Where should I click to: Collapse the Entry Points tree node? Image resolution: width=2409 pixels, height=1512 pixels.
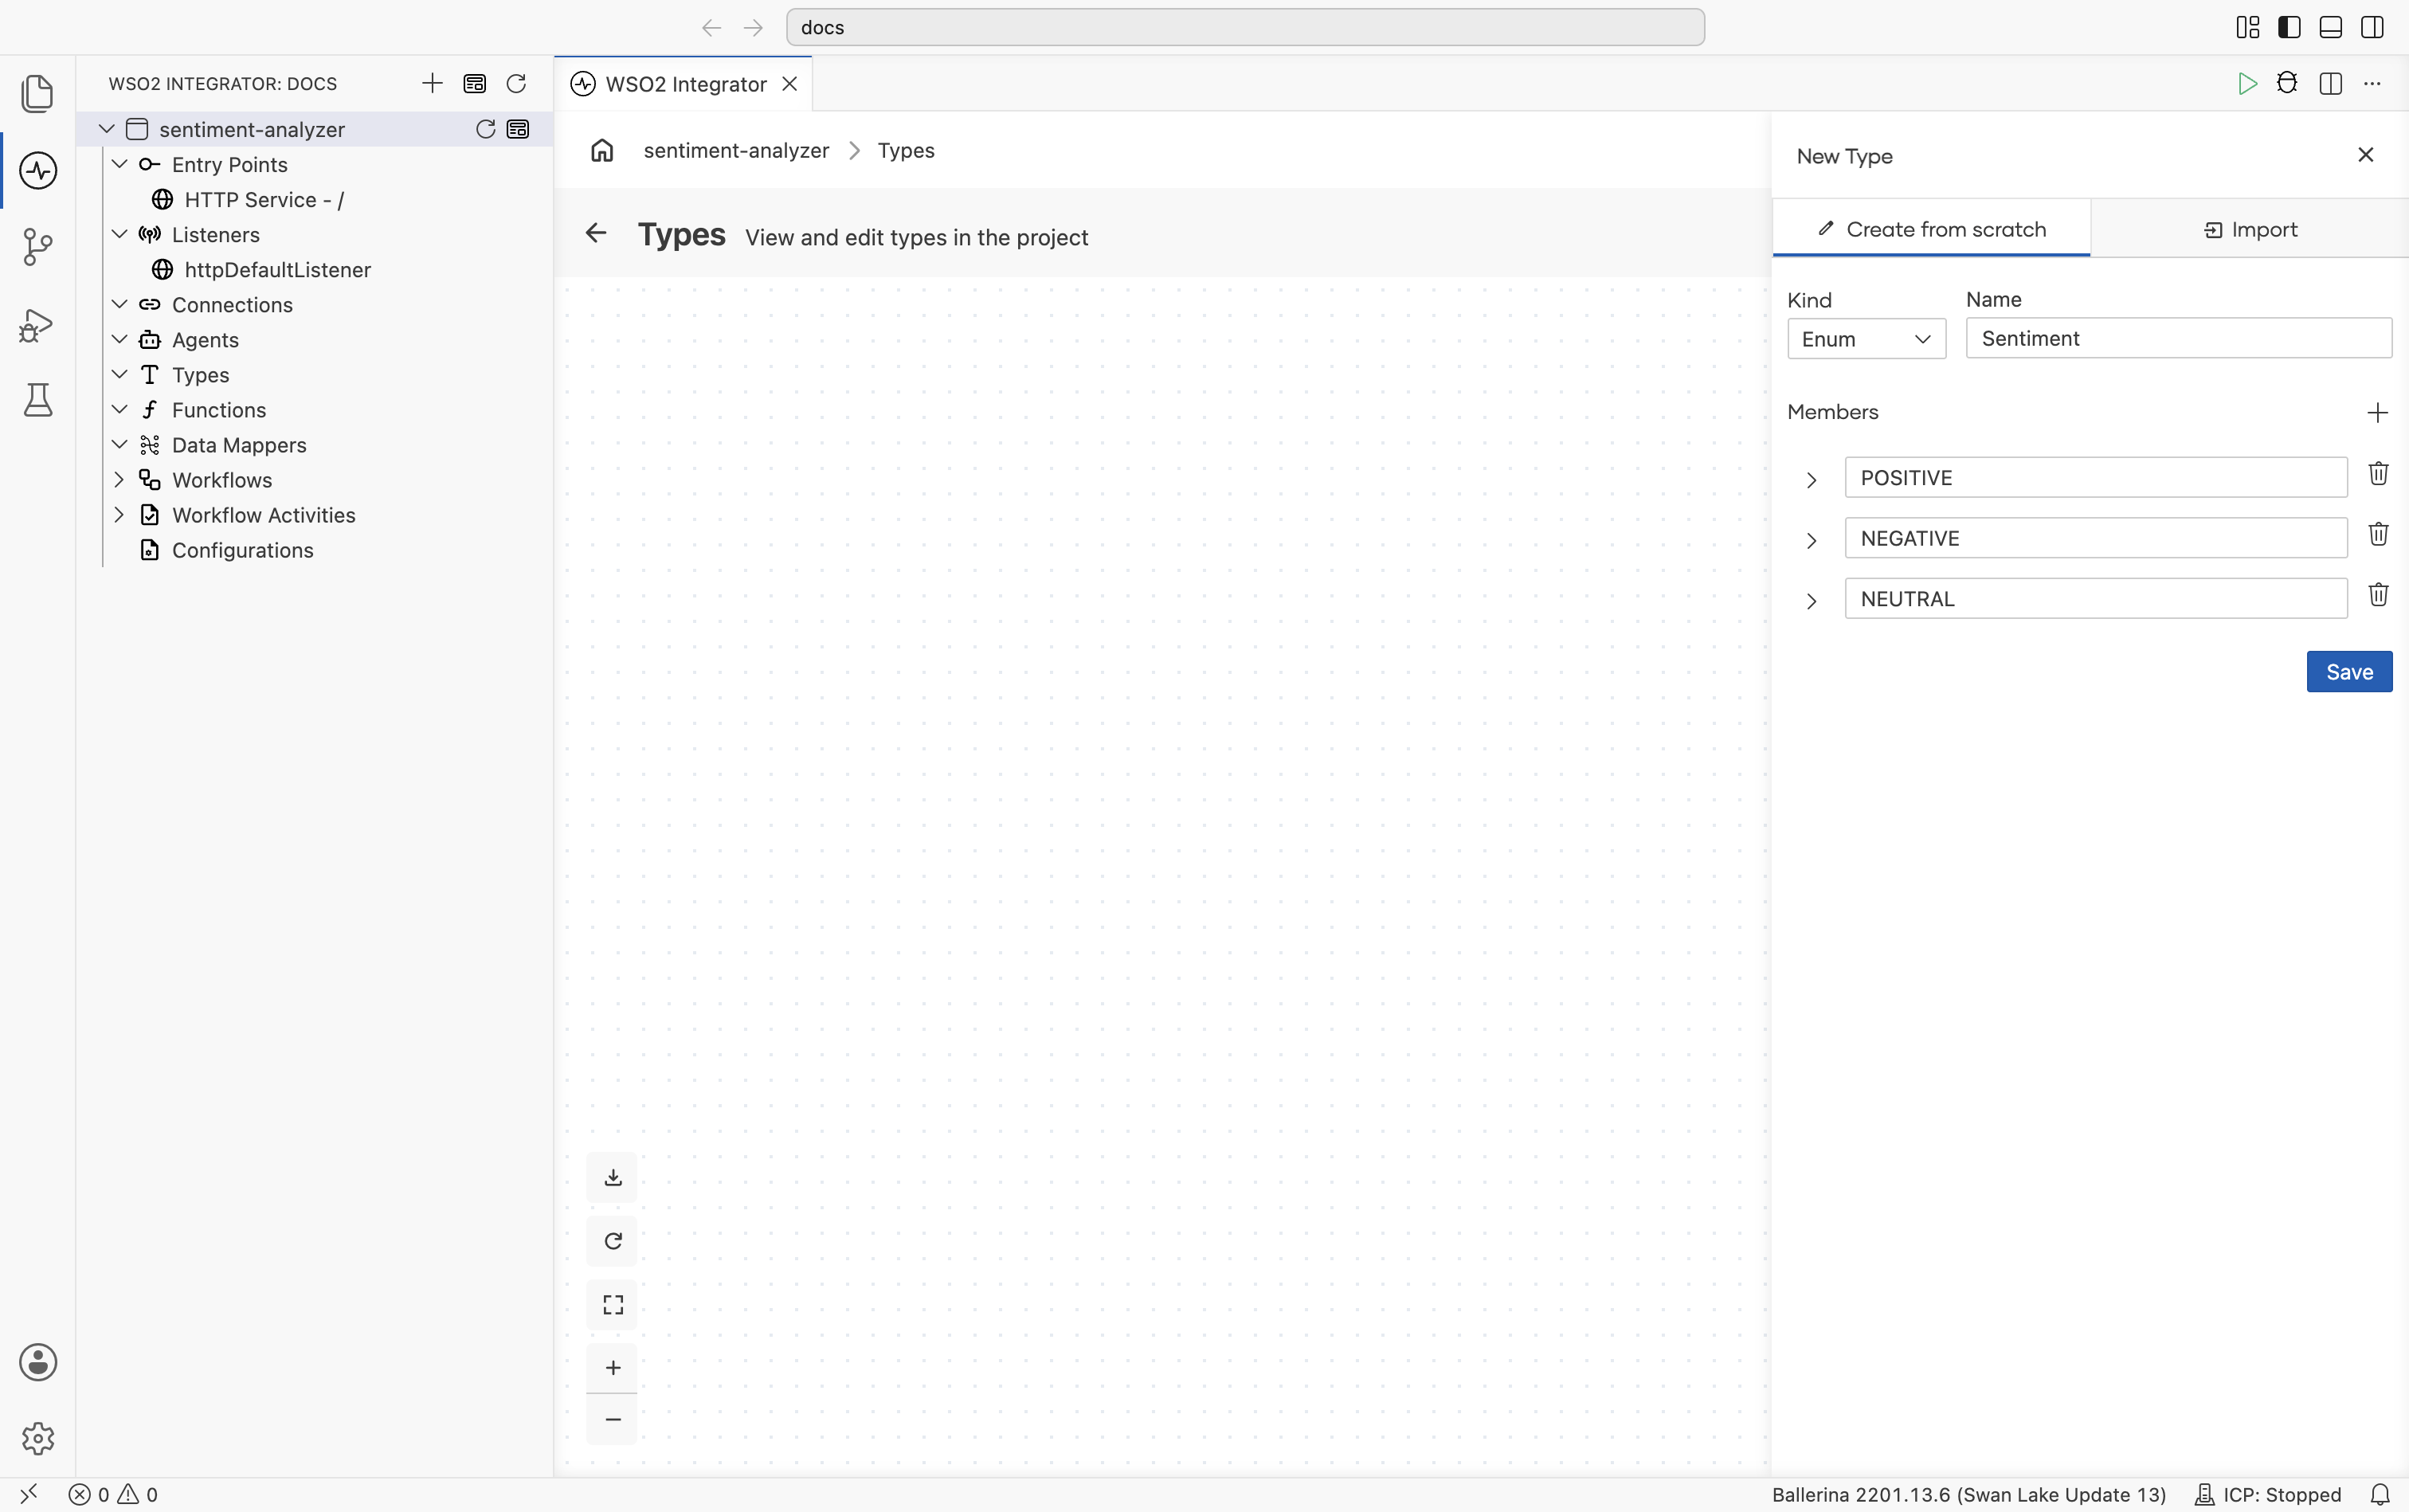[119, 164]
